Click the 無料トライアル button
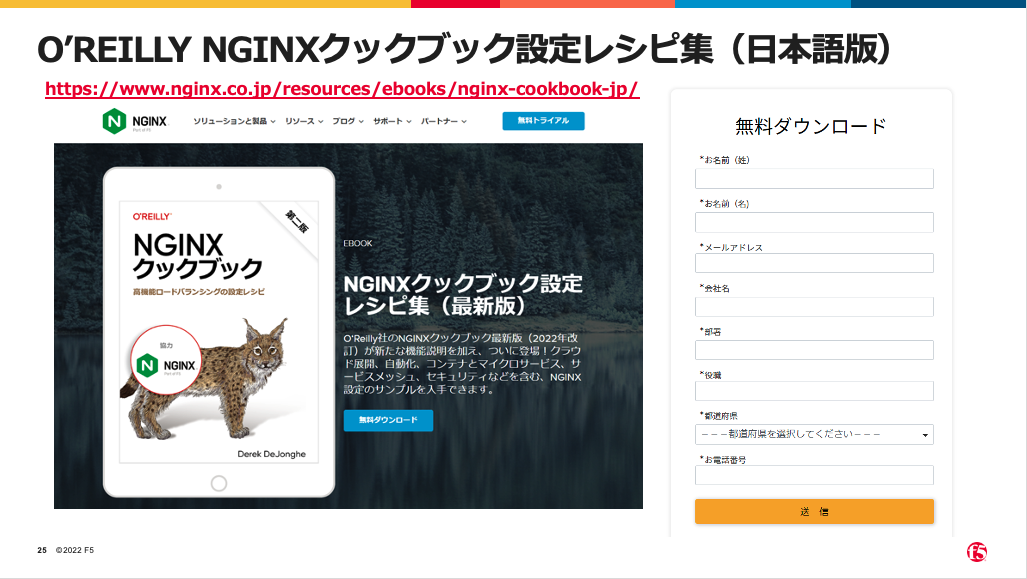1027x579 pixels. (543, 121)
